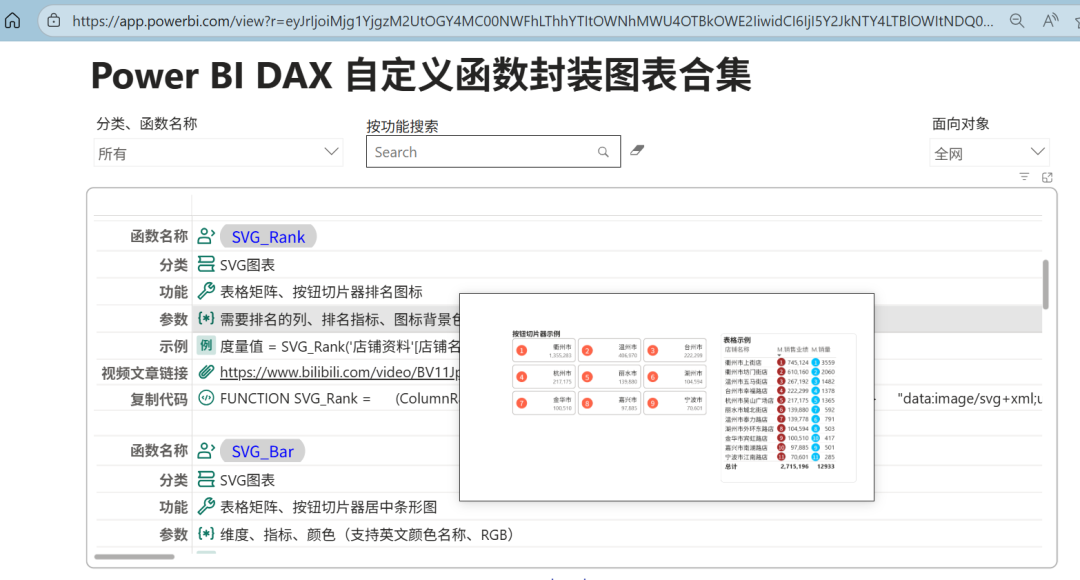
Task: Activate the read aloud icon
Action: (1050, 21)
